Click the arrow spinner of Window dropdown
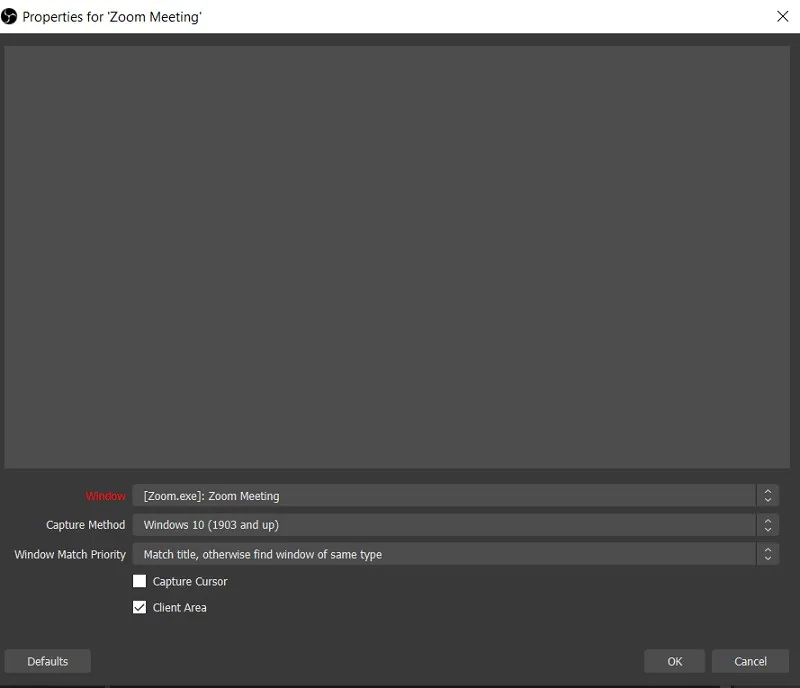This screenshot has width=800, height=688. tap(767, 496)
